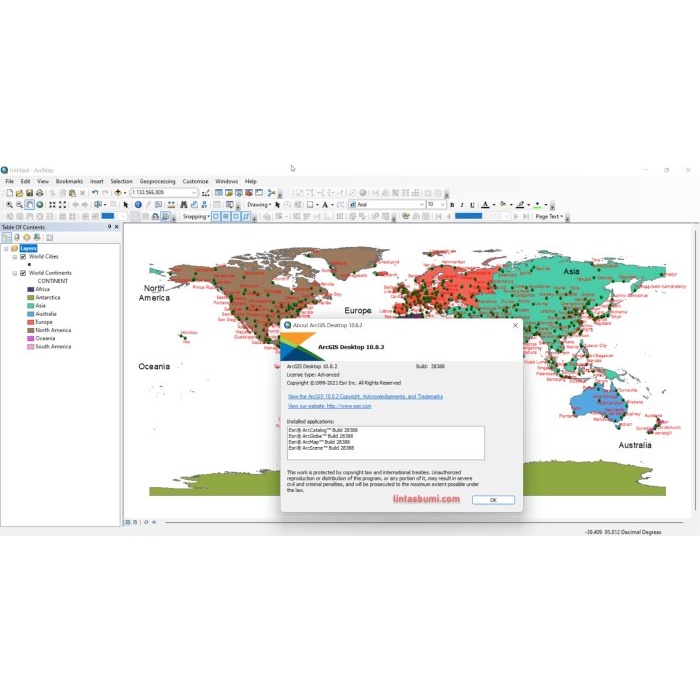Open ArcGIS 10.8.2 Copyright and Trademarks link

pos(365,396)
